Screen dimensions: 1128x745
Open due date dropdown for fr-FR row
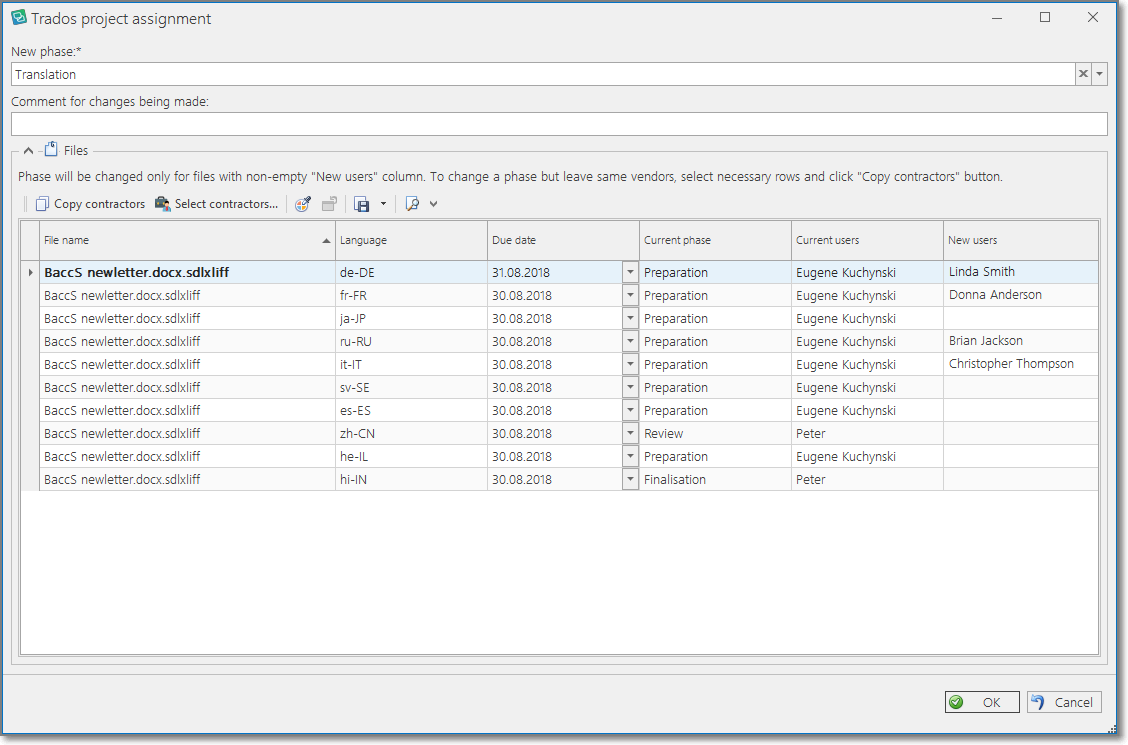(630, 296)
